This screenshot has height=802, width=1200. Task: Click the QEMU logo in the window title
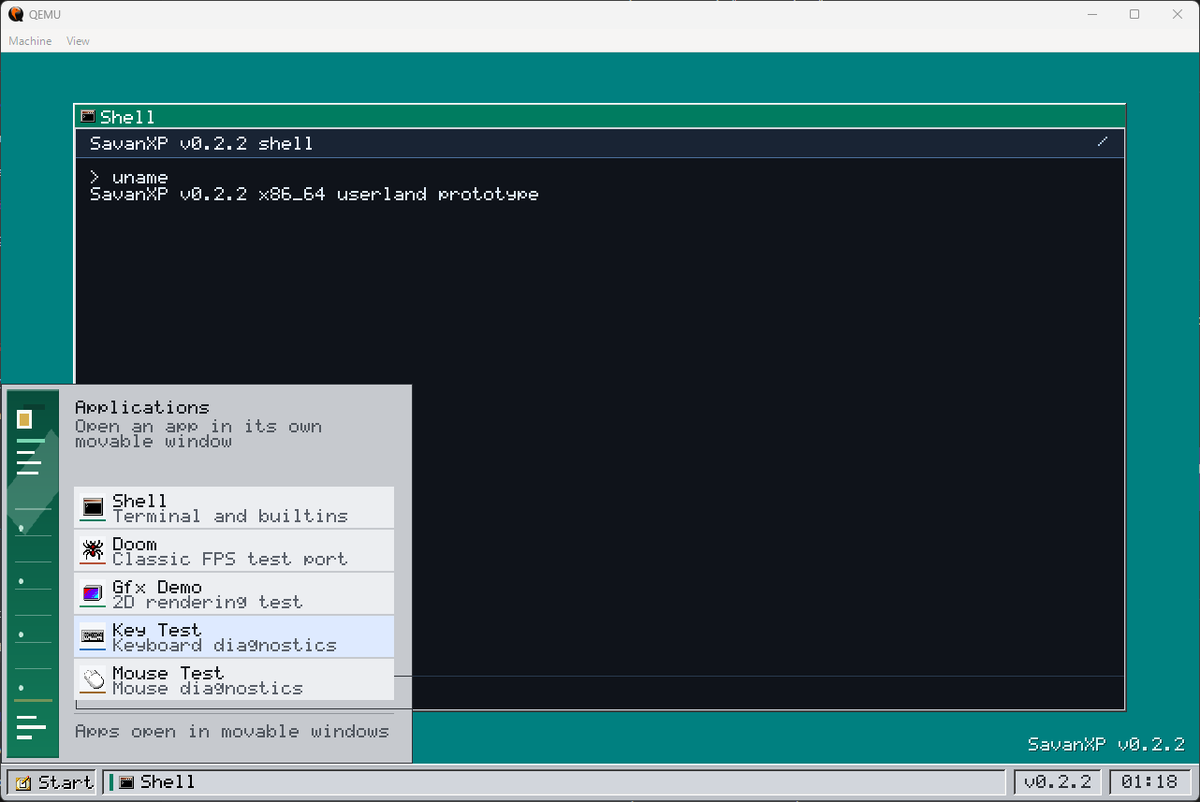pos(16,14)
